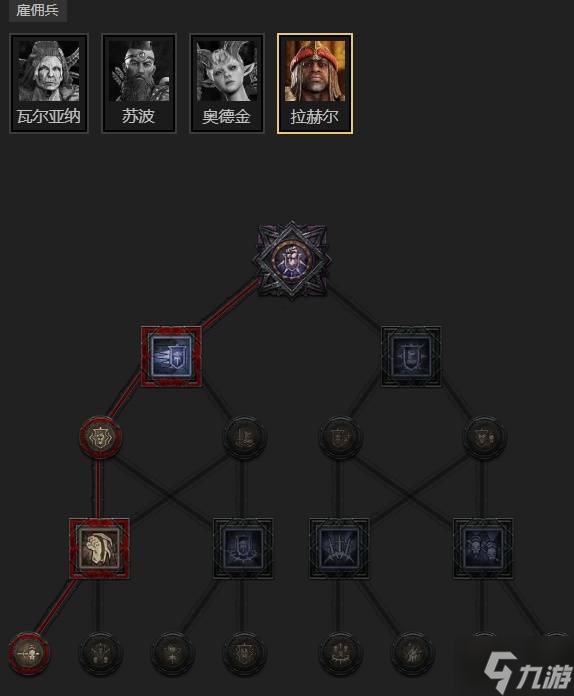
Task: Click the 九游 watermark logo
Action: (x=527, y=673)
